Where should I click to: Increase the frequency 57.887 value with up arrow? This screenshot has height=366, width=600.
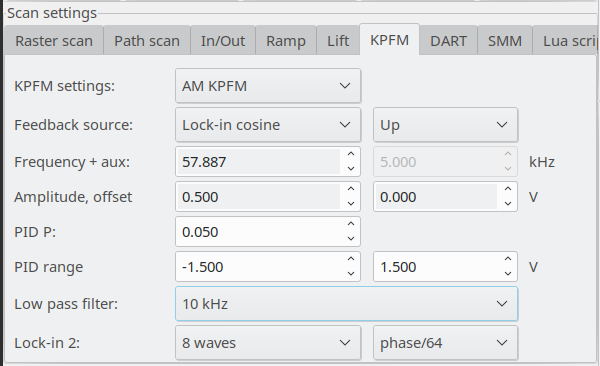pyautogui.click(x=351, y=154)
